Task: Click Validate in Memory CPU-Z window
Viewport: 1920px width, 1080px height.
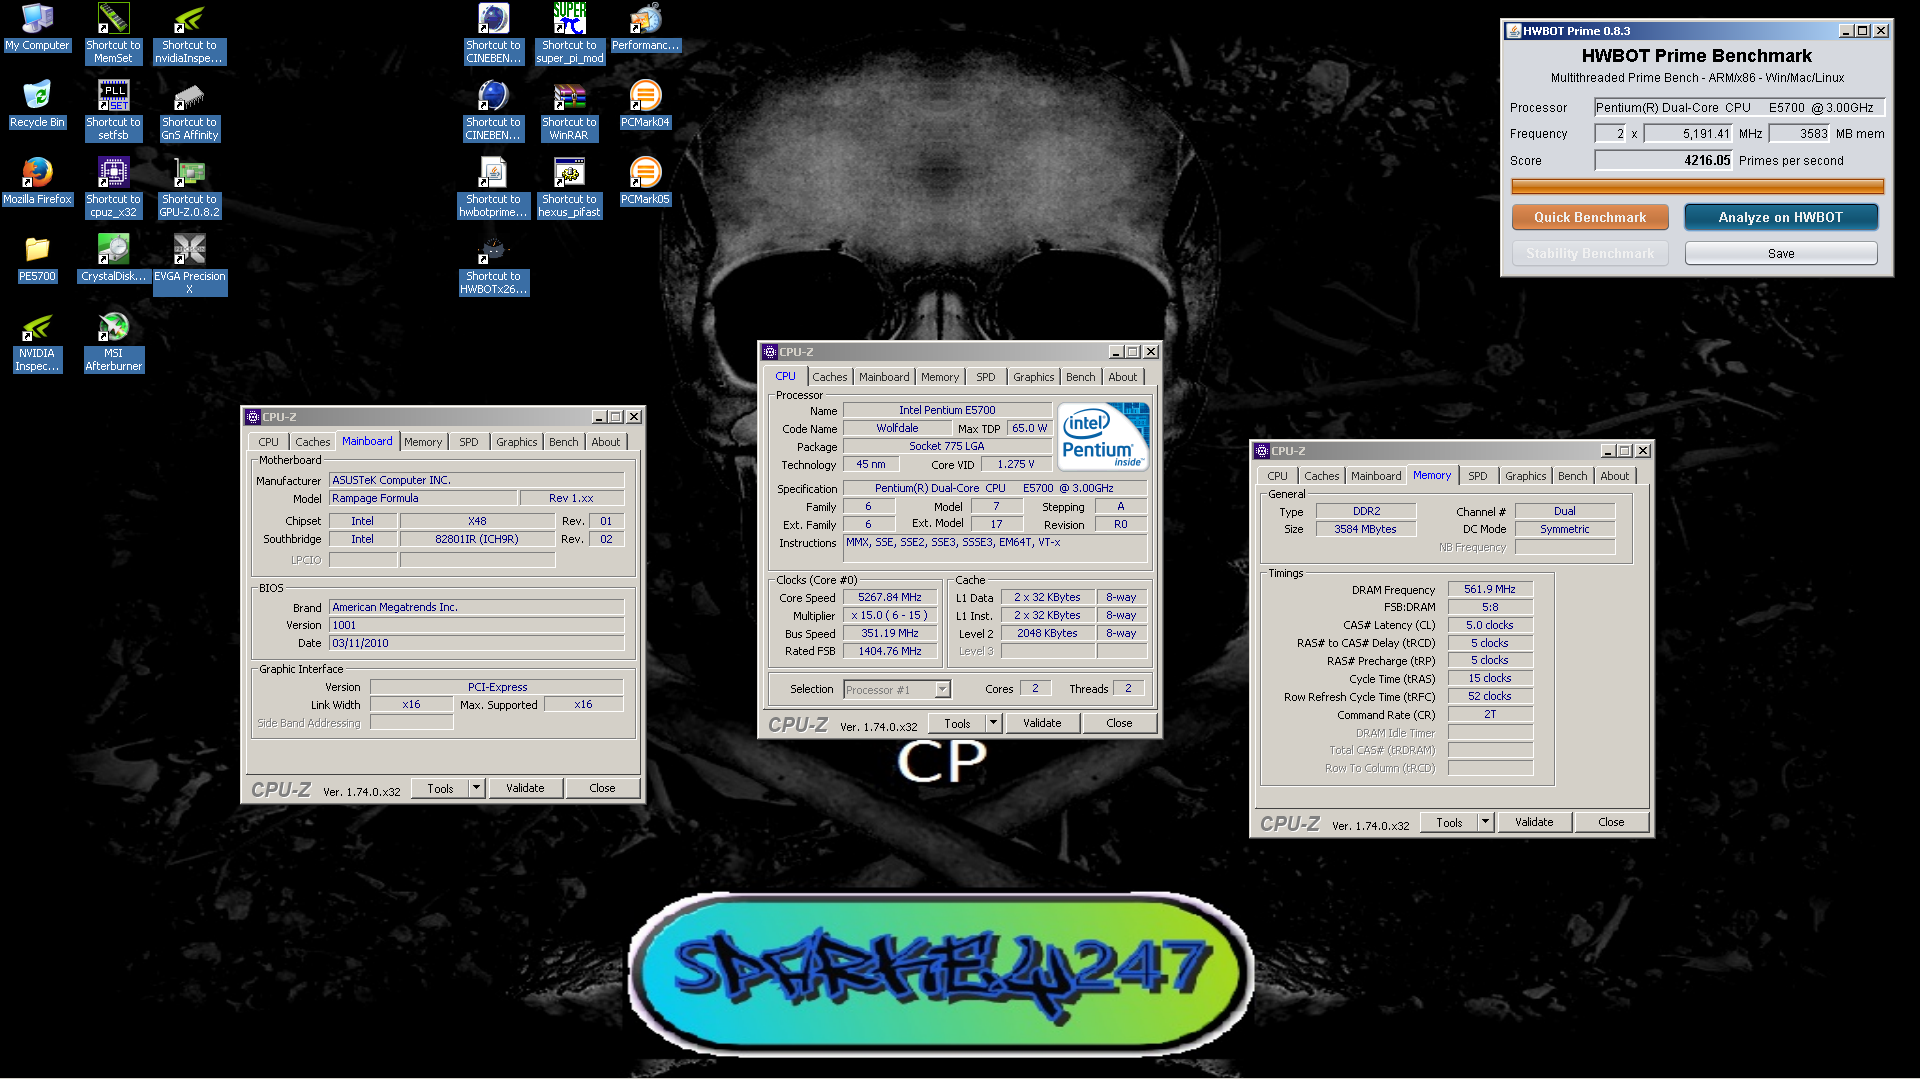Action: [x=1534, y=822]
